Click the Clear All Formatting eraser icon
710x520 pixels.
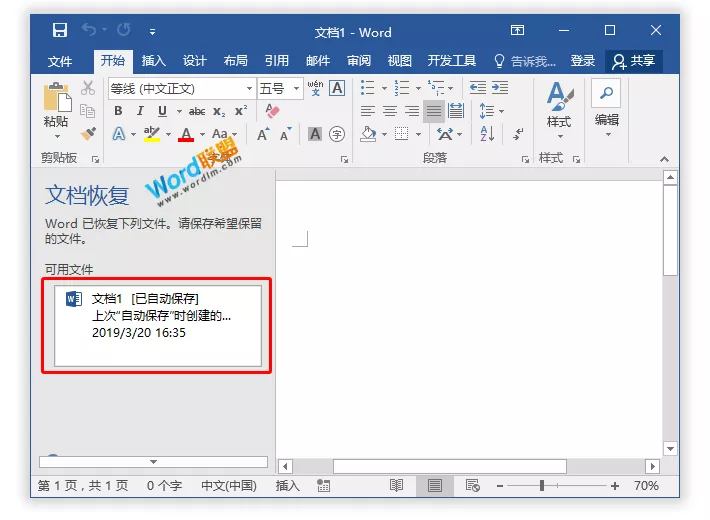pyautogui.click(x=272, y=111)
